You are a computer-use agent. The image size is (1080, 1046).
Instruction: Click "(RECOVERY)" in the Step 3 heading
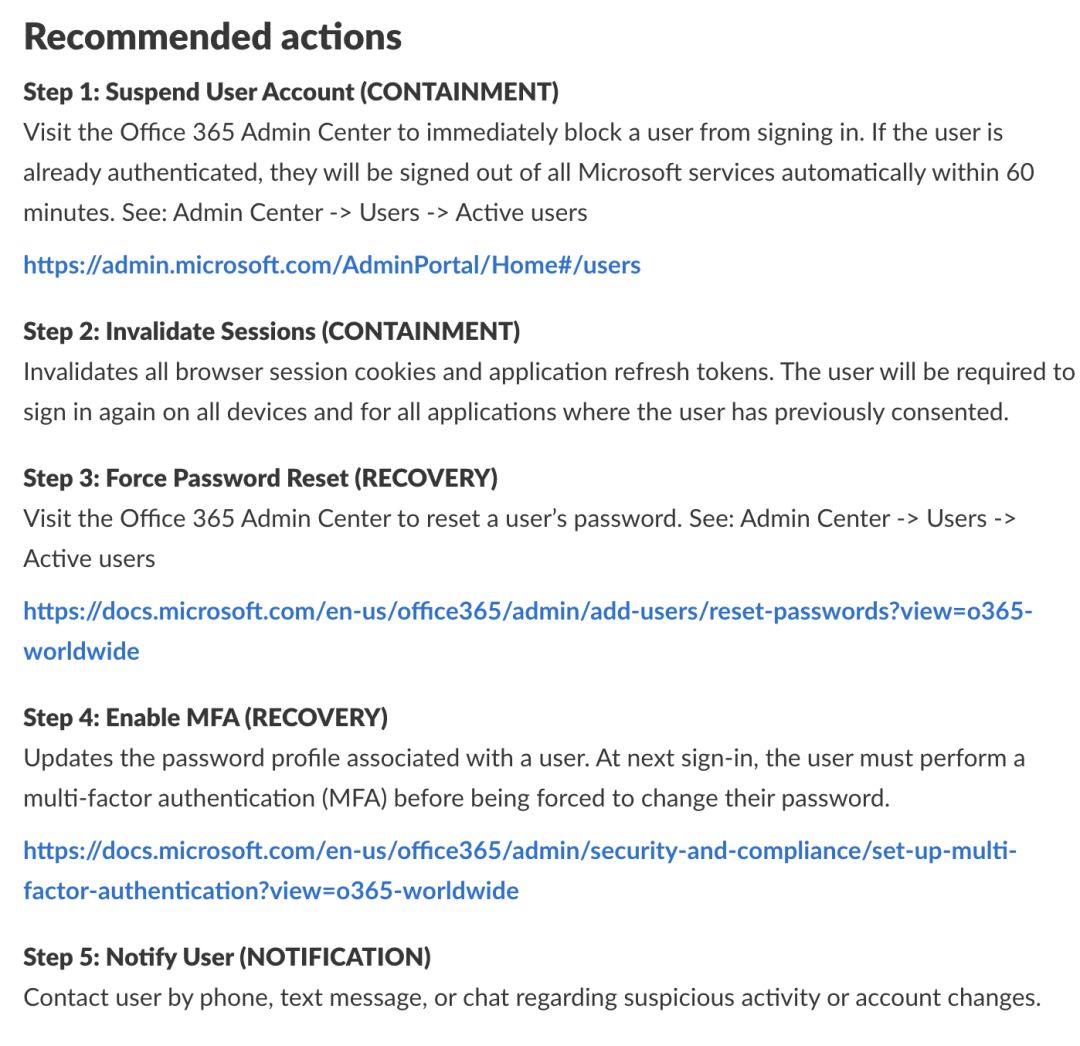pyautogui.click(x=425, y=478)
